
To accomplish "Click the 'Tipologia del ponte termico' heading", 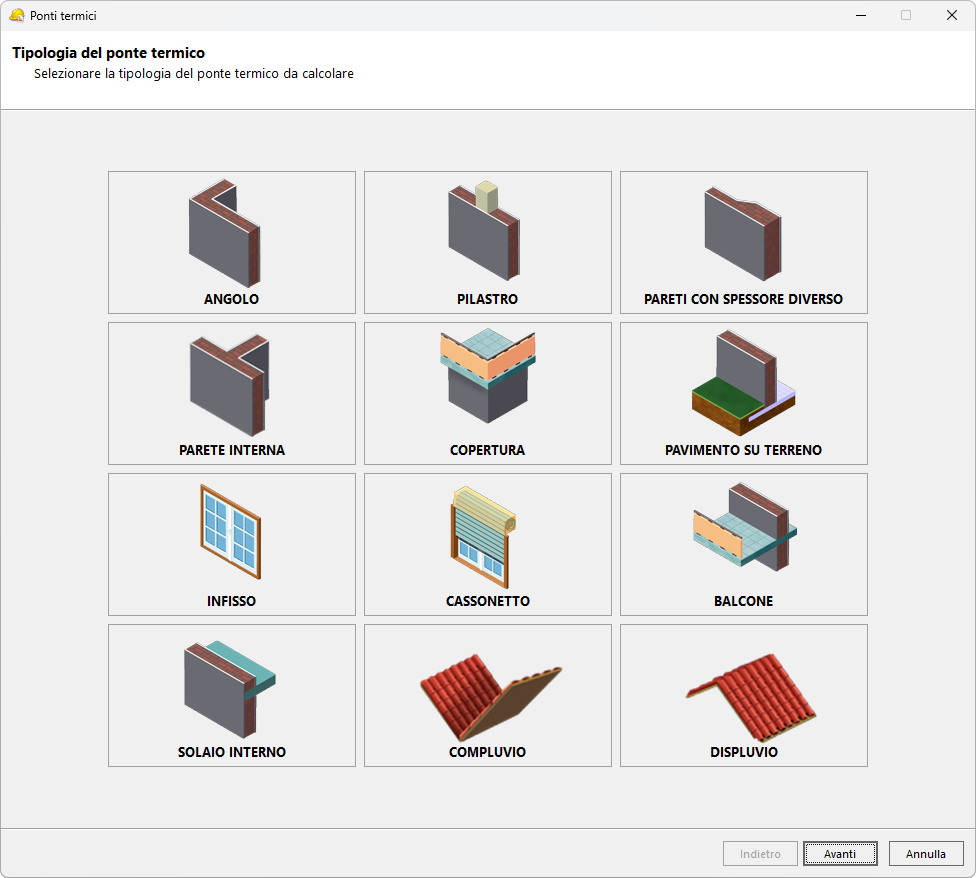I will click(x=108, y=53).
